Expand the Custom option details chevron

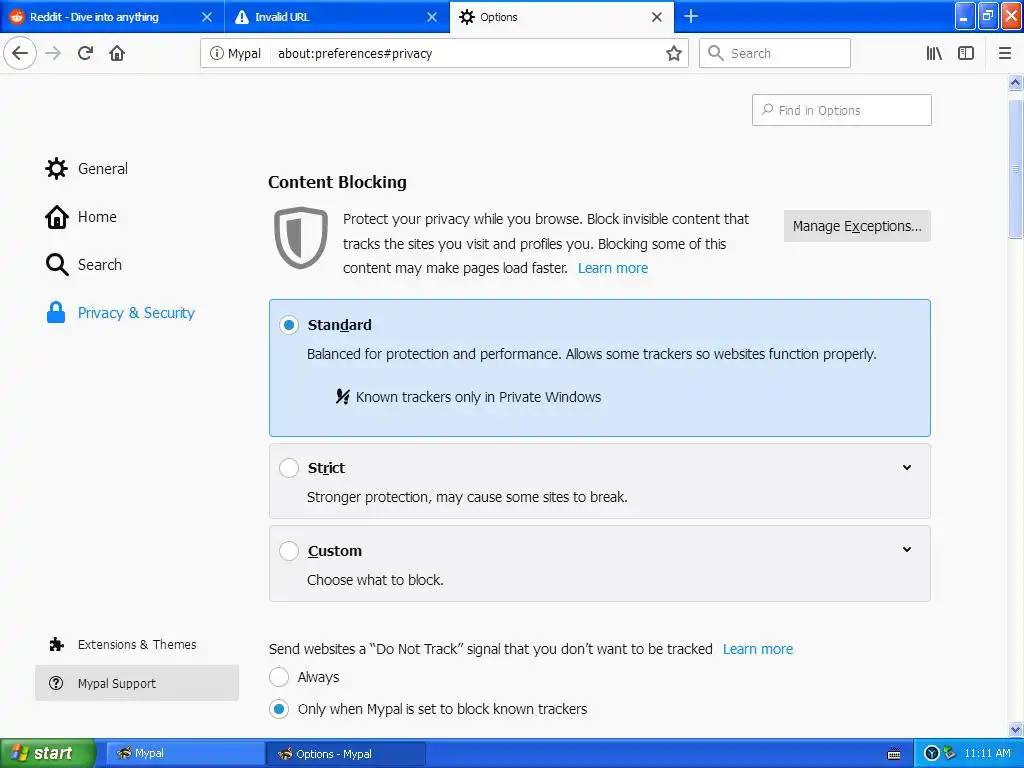tap(906, 550)
